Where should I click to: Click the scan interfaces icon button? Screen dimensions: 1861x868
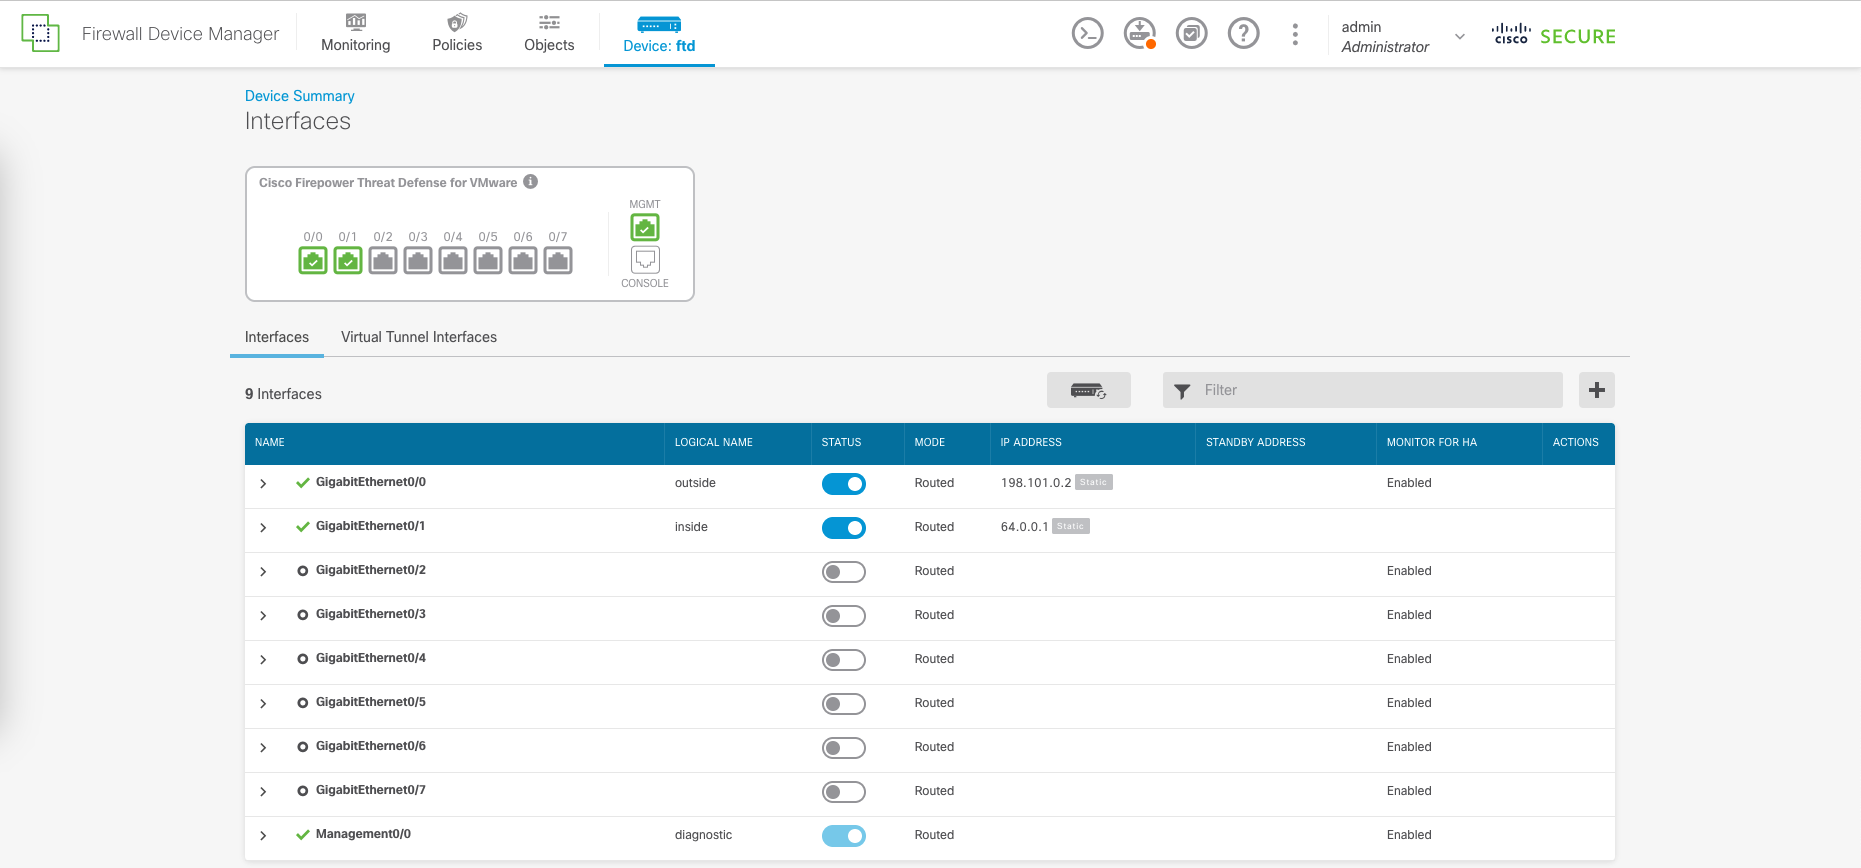click(1088, 390)
